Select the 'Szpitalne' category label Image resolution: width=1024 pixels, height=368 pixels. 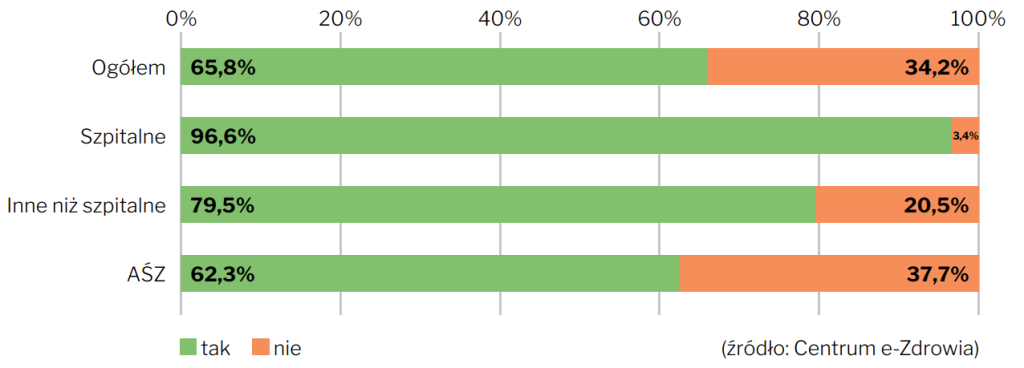click(123, 136)
